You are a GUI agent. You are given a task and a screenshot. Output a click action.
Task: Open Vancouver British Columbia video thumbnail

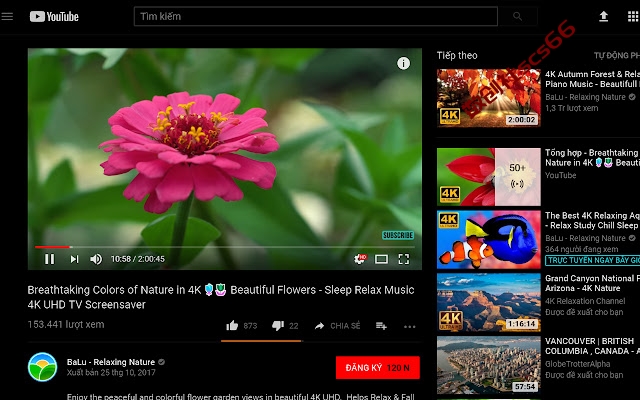pos(489,365)
